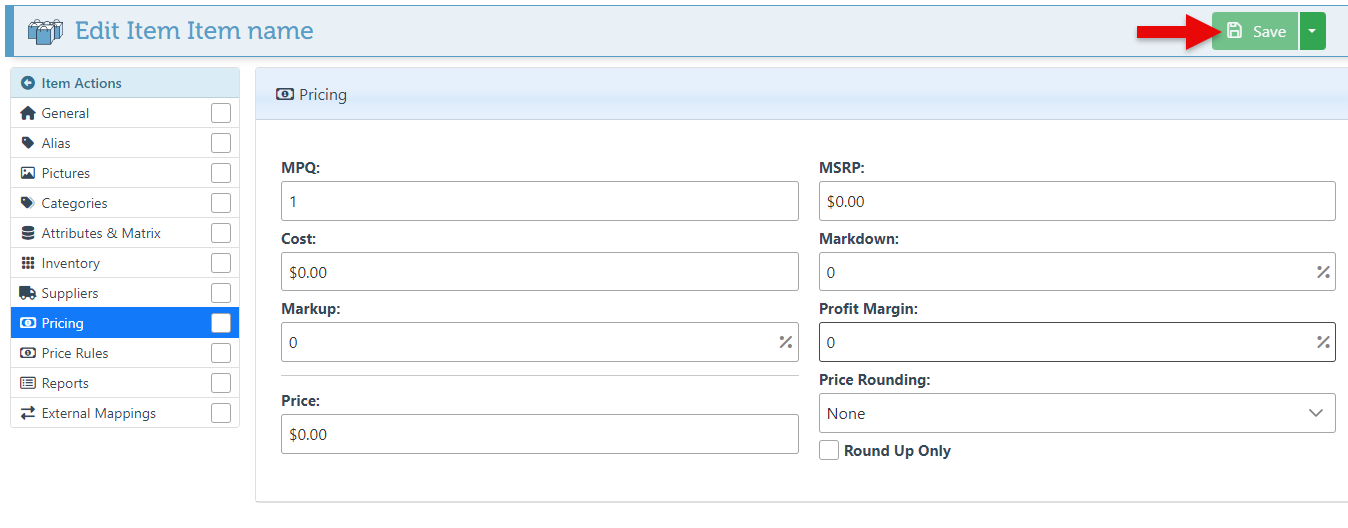Open the Price Rounding dropdown
The image size is (1348, 528).
click(x=1076, y=413)
